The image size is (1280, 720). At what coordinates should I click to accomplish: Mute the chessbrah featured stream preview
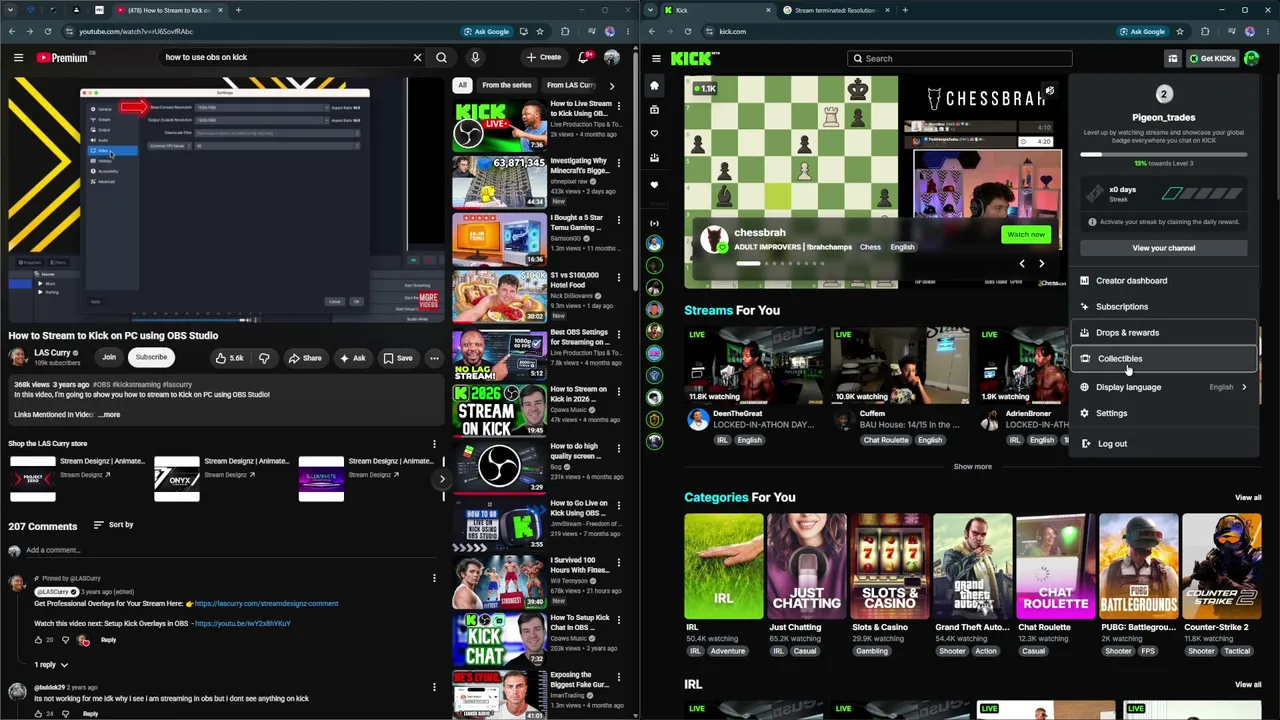pos(1049,91)
